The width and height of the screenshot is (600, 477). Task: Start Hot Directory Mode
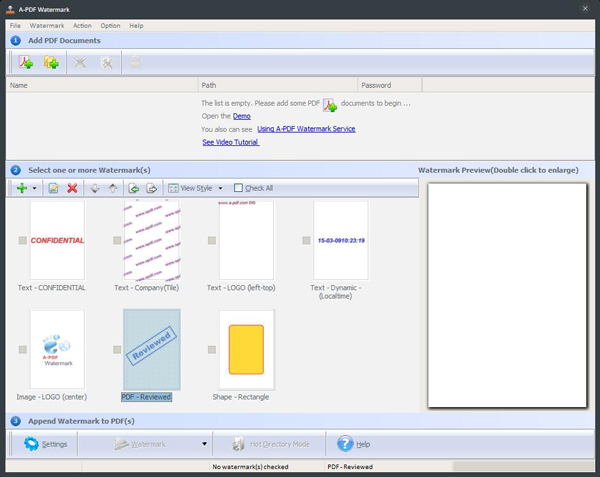coord(271,444)
